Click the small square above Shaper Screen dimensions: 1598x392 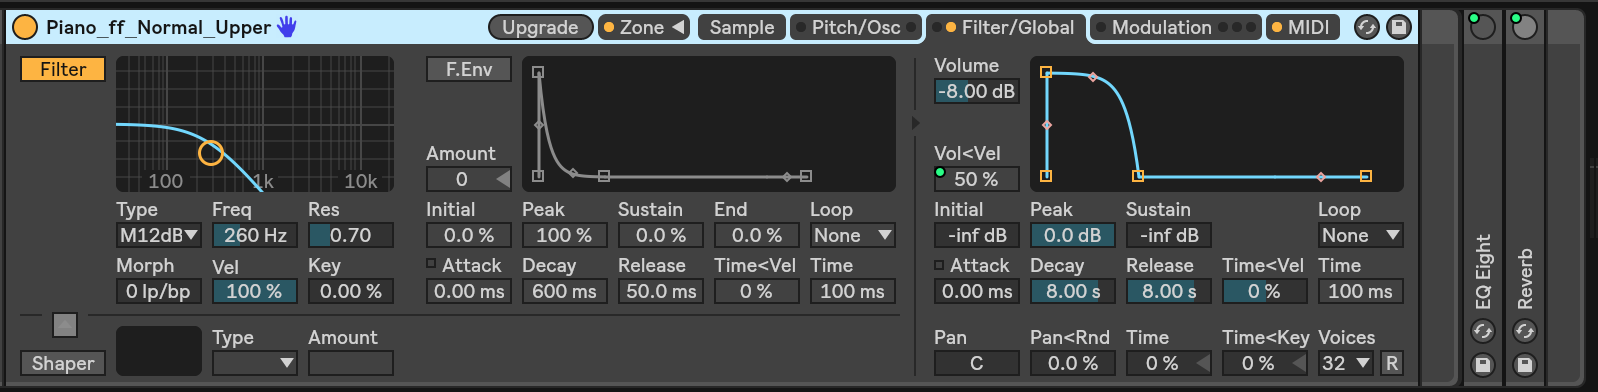64,325
